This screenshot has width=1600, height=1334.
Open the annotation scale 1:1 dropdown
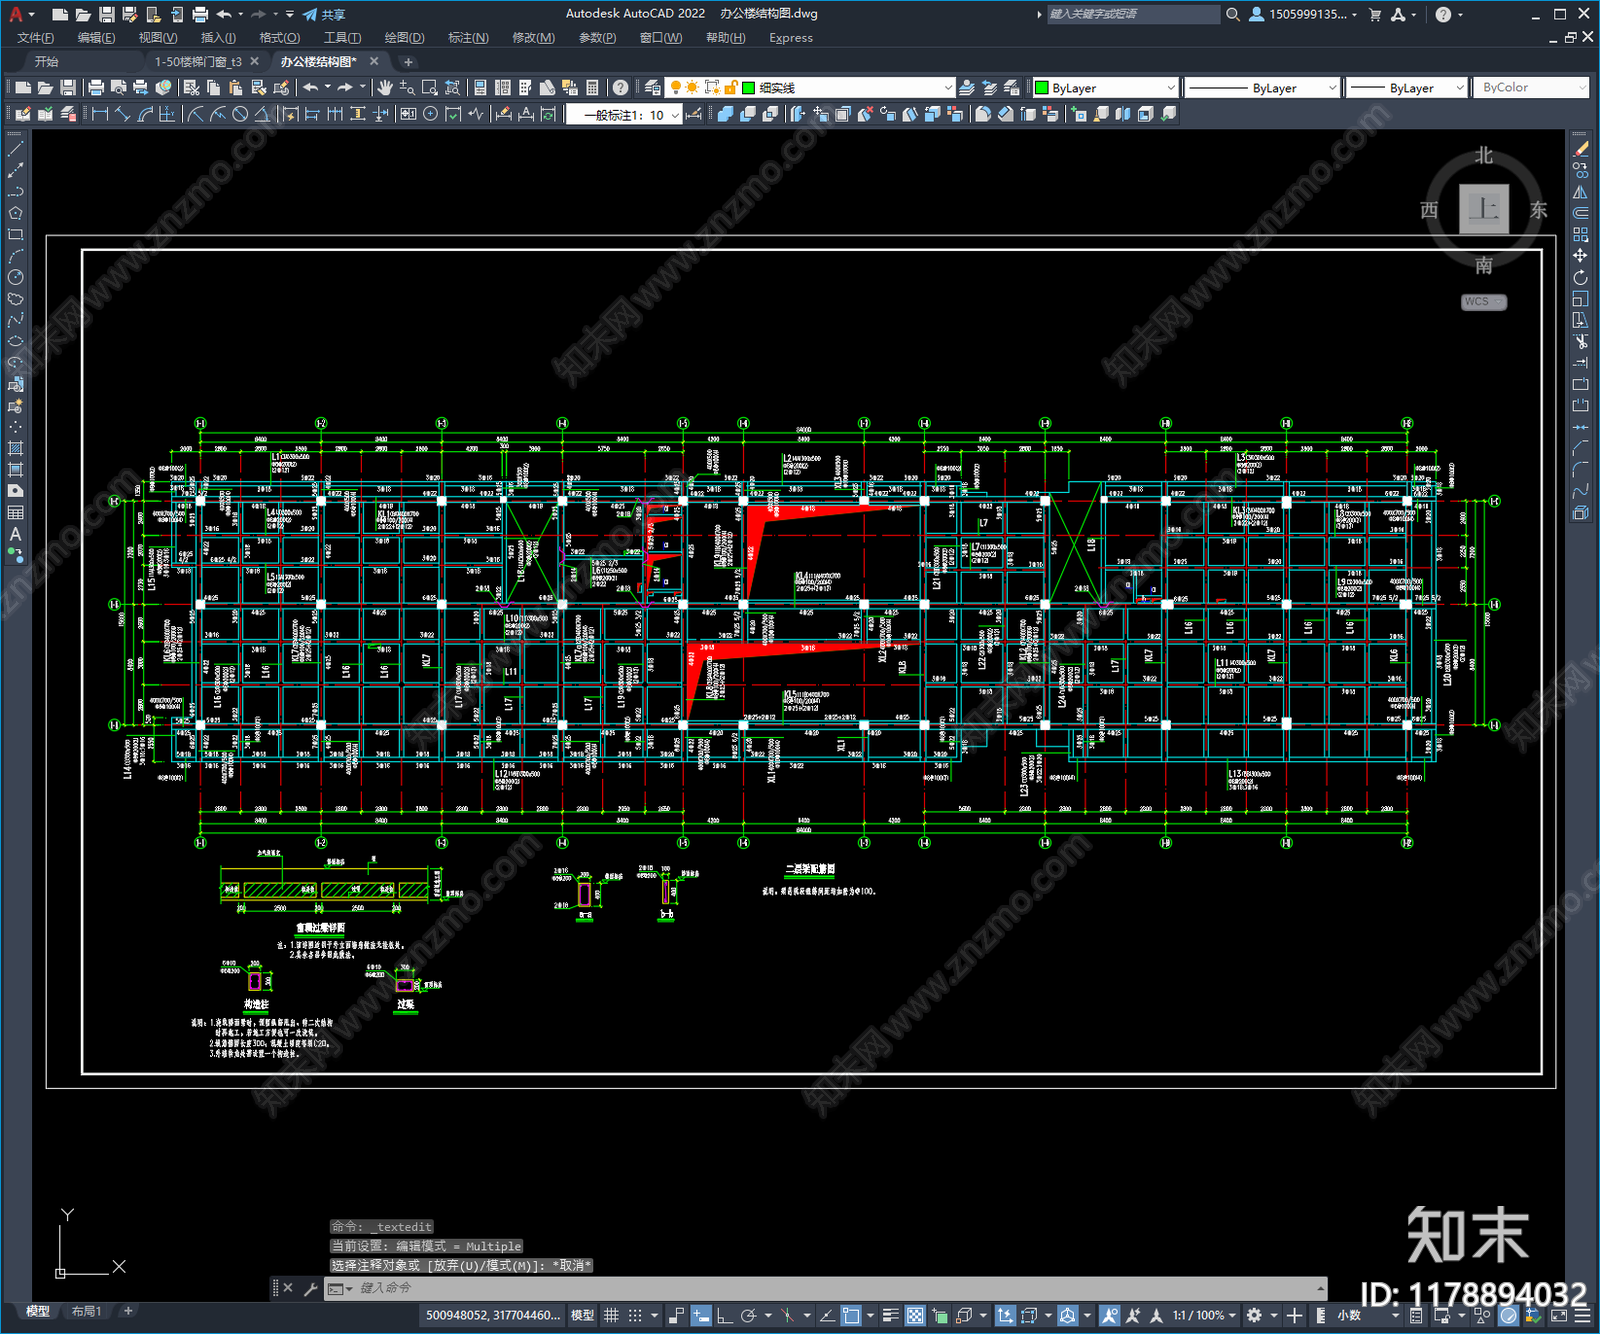[x=1205, y=1315]
